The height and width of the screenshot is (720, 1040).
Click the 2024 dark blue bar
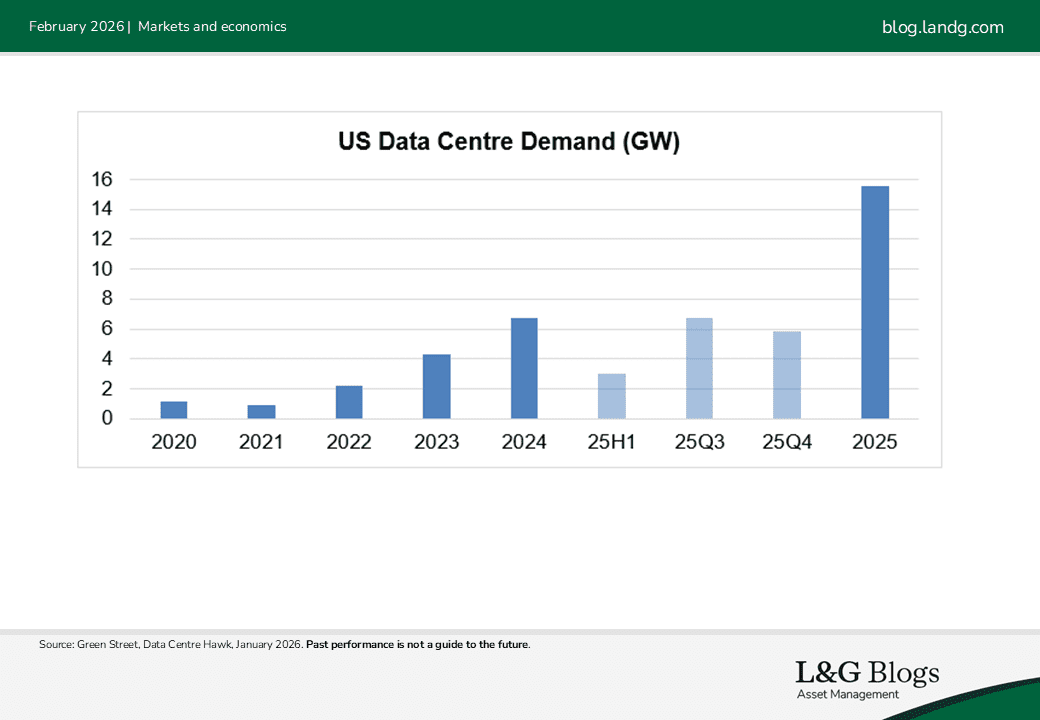click(524, 368)
